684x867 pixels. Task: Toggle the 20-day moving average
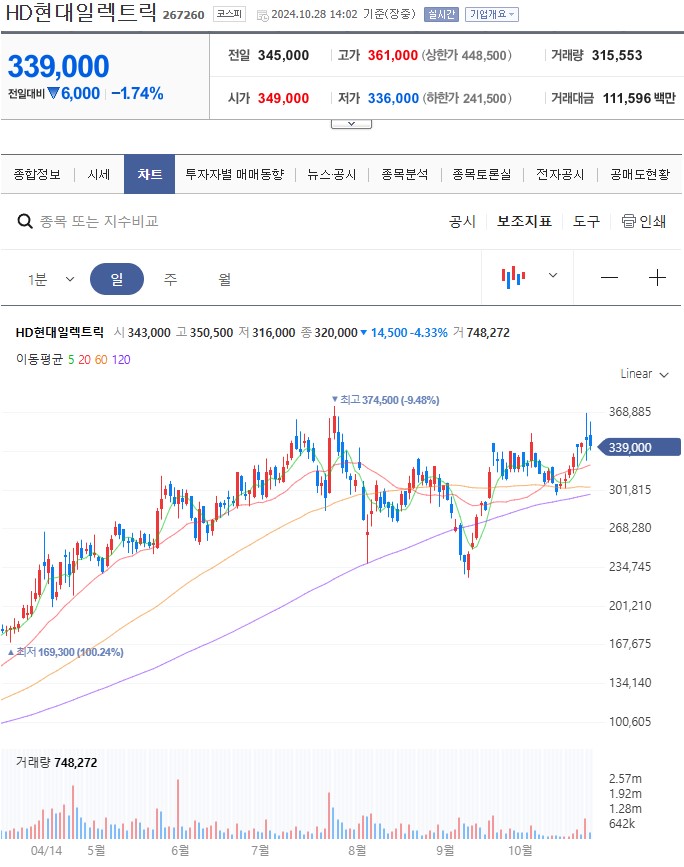[x=84, y=360]
